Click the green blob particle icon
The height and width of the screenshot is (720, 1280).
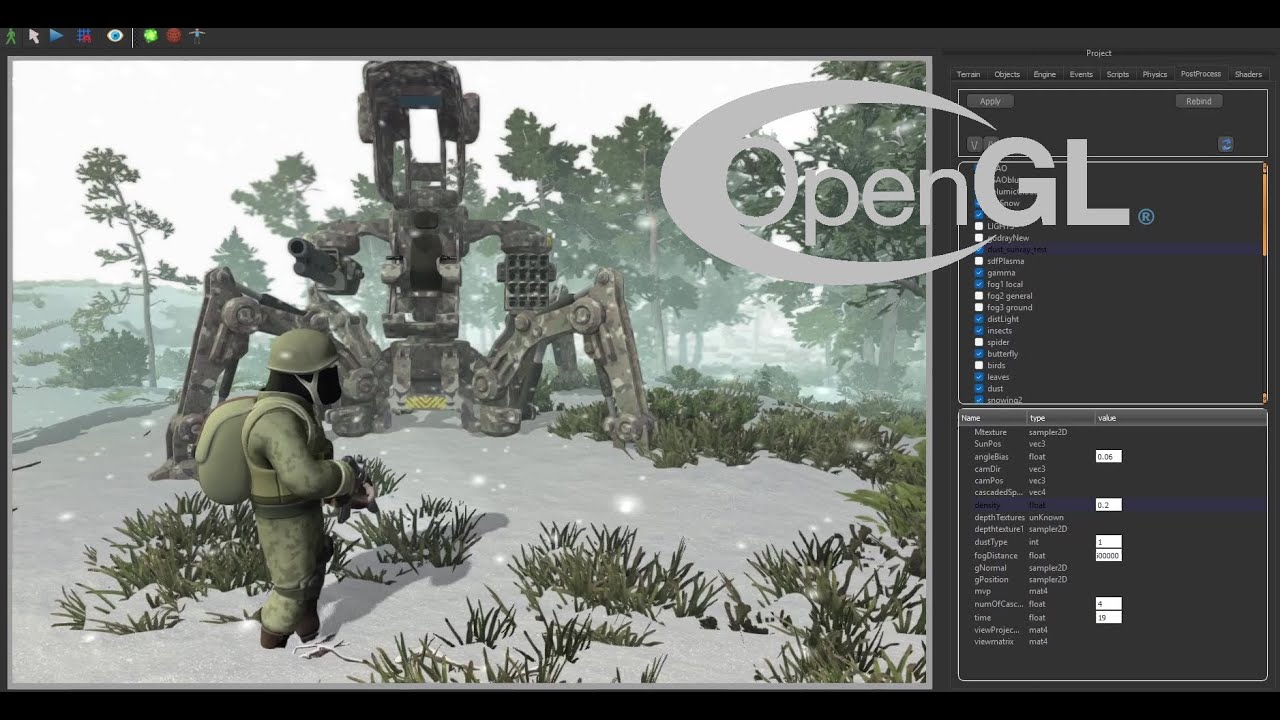150,35
